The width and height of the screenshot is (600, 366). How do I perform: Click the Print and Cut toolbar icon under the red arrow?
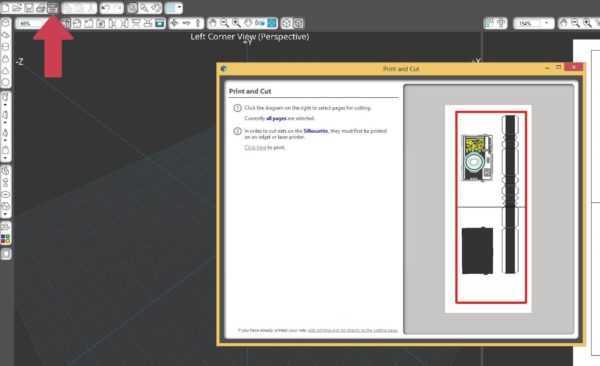(52, 8)
